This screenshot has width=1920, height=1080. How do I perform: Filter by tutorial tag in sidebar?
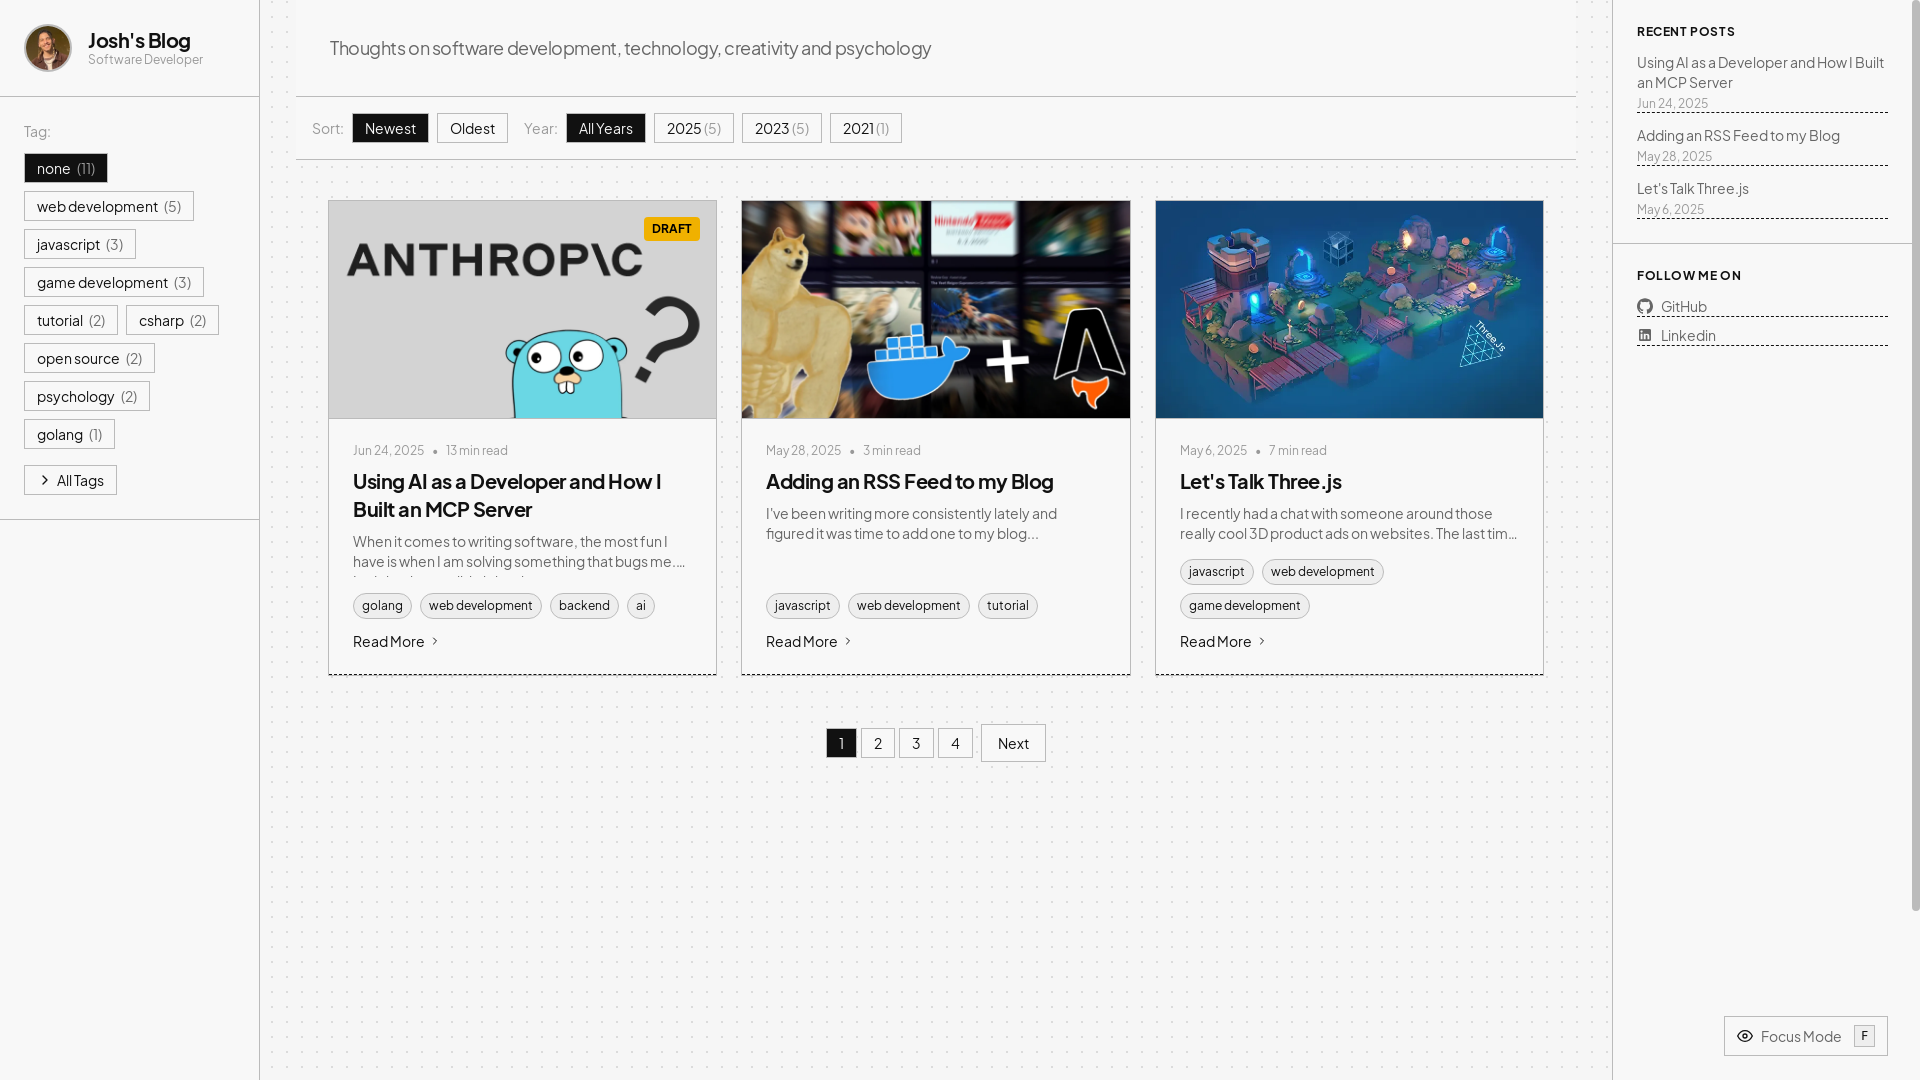coord(71,320)
